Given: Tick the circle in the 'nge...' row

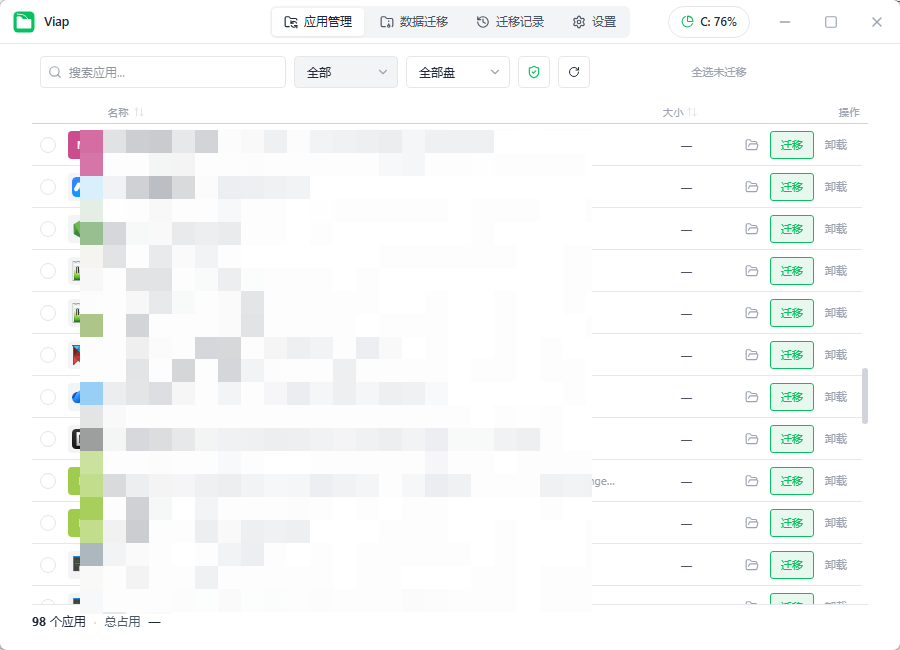Looking at the screenshot, I should 48,481.
